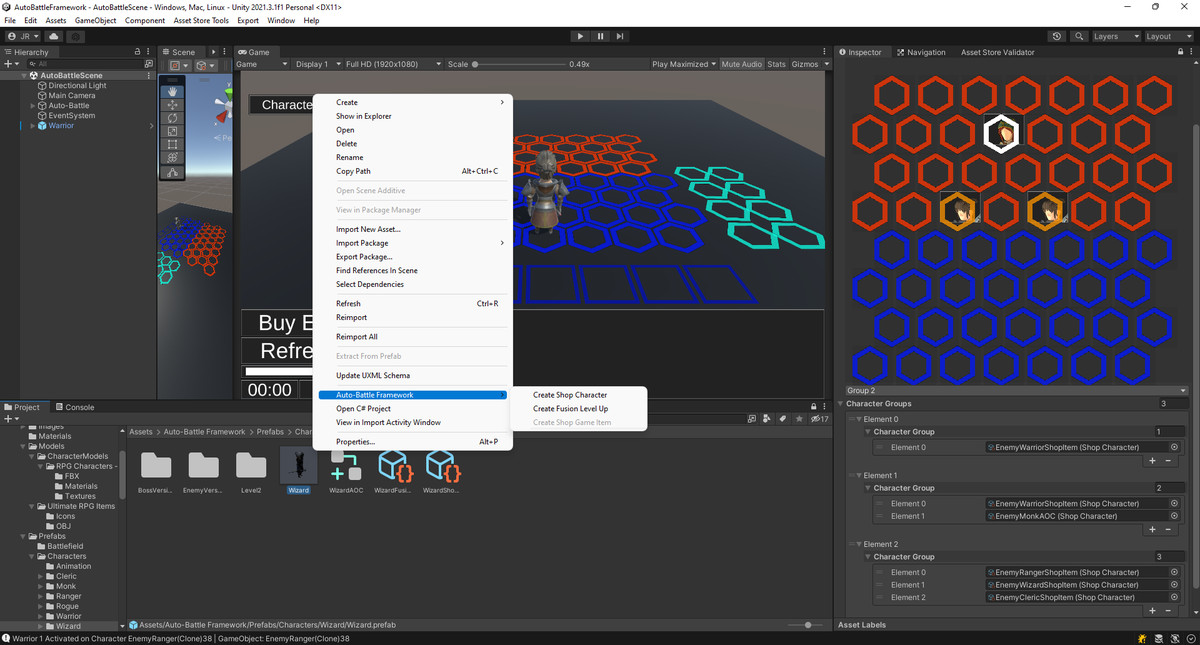This screenshot has height=645, width=1200.
Task: Open the AutoBattleScene options kebab
Action: click(150, 75)
